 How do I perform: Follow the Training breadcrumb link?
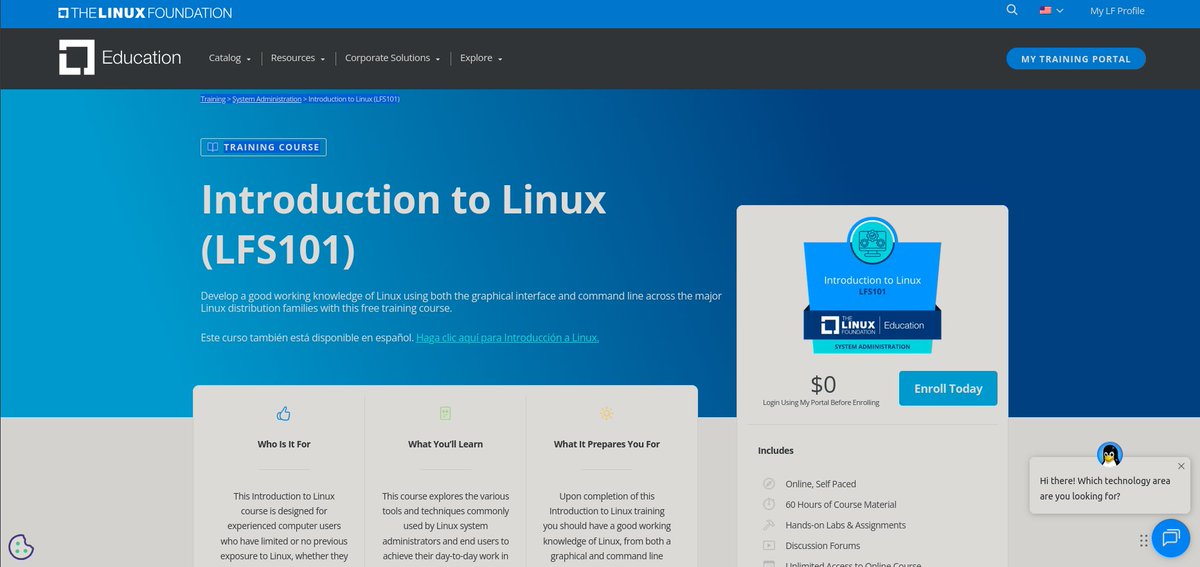(213, 99)
